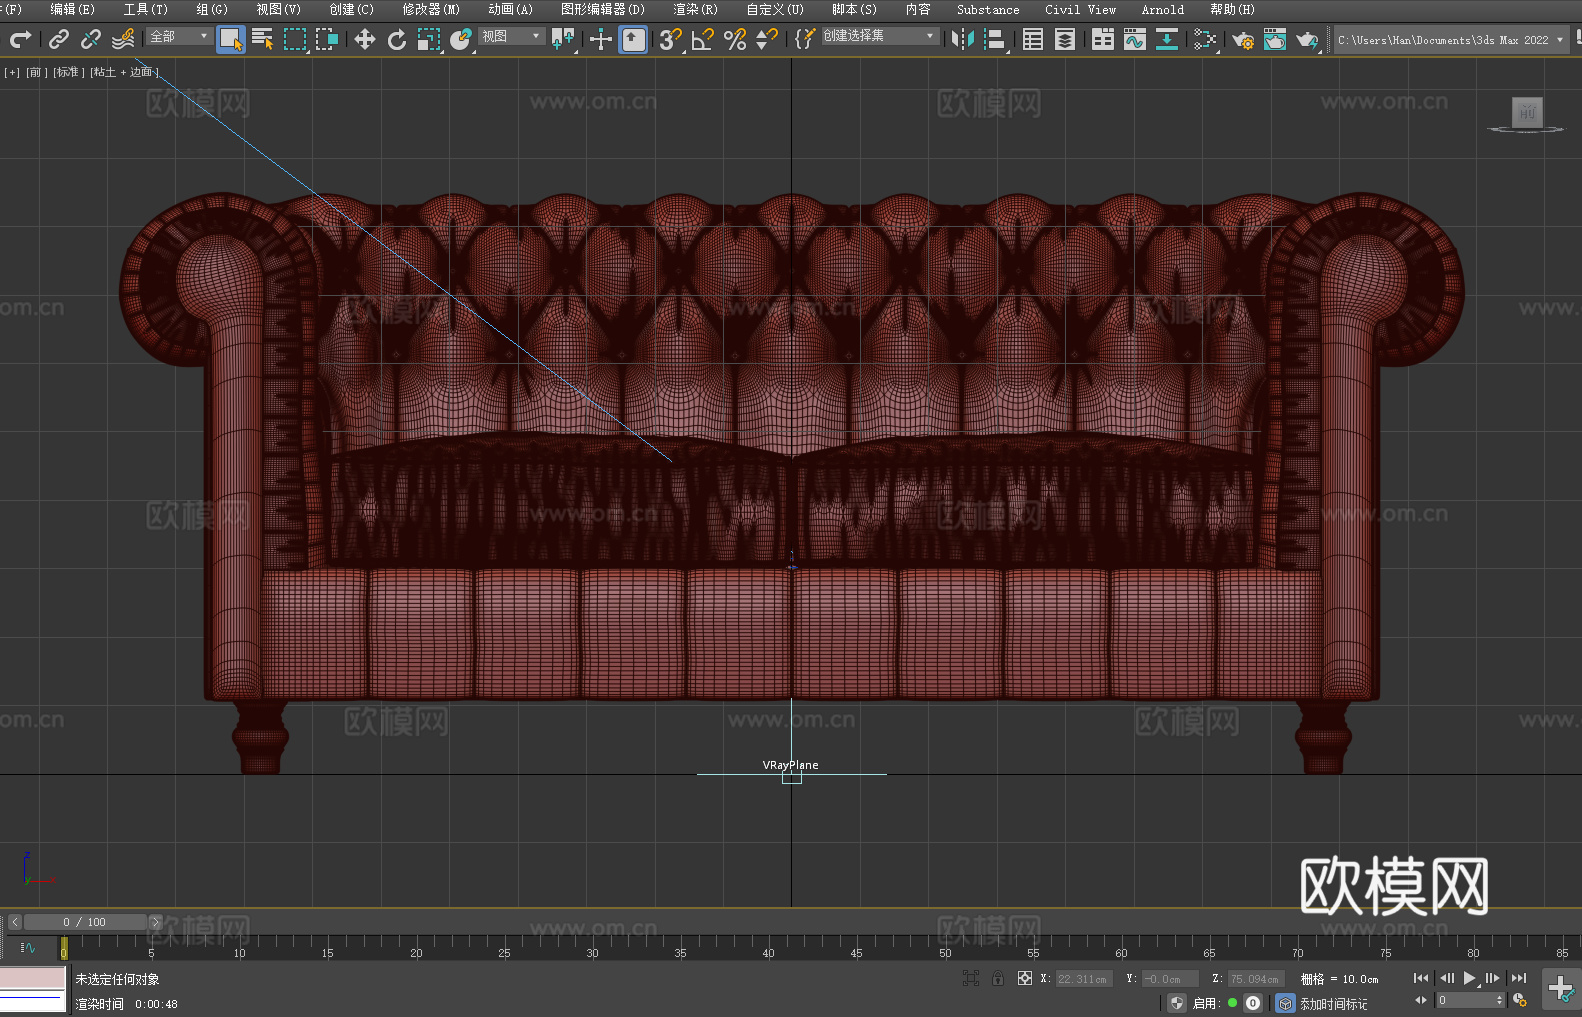The height and width of the screenshot is (1017, 1582).
Task: Expand the 视图 reference coordinate dropdown
Action: [511, 36]
